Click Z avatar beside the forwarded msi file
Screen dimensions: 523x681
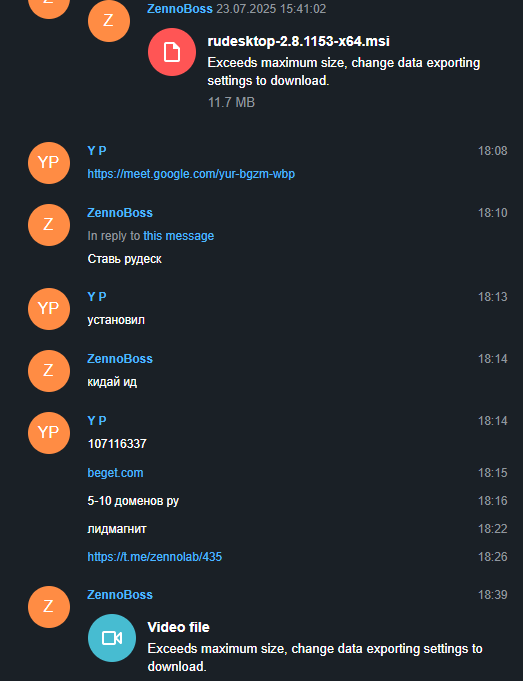pyautogui.click(x=109, y=21)
